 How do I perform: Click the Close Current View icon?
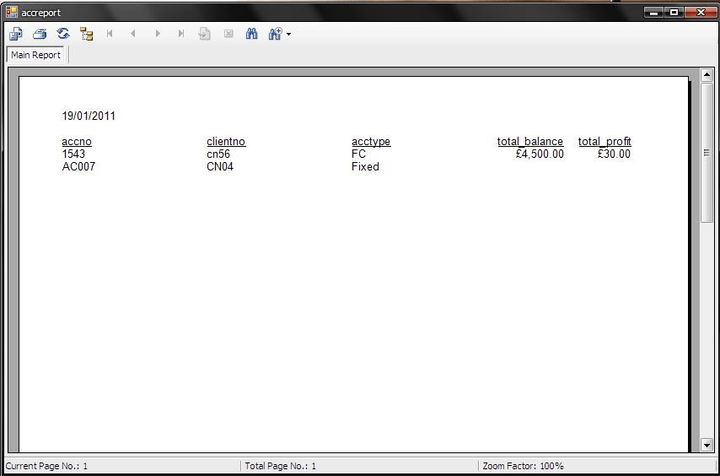tap(228, 34)
